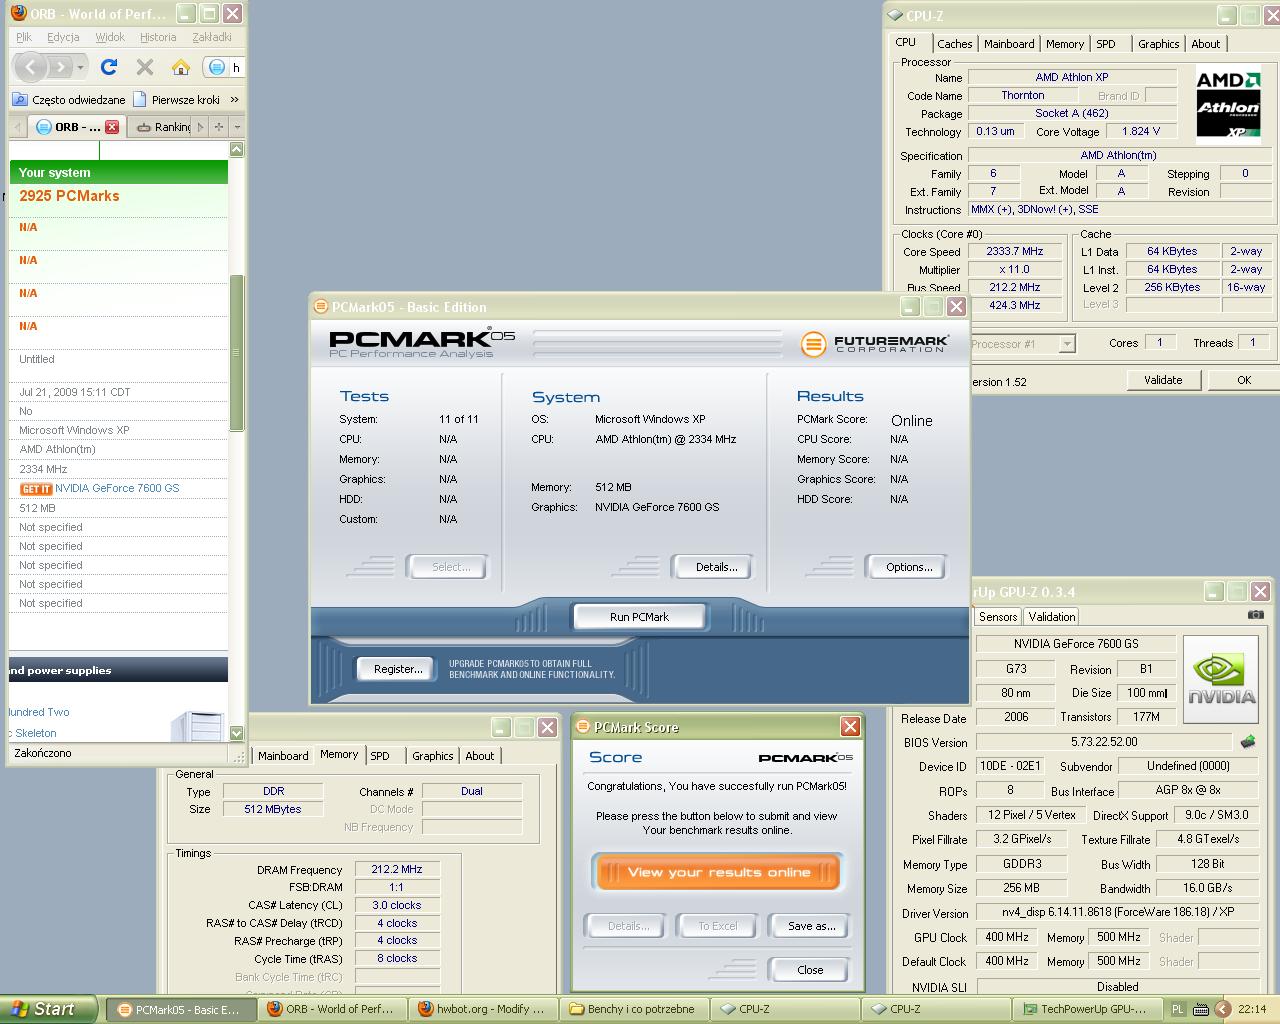This screenshot has height=1024, width=1280.
Task: Click the Core Speed value 2333.7 MHz
Action: click(1014, 252)
